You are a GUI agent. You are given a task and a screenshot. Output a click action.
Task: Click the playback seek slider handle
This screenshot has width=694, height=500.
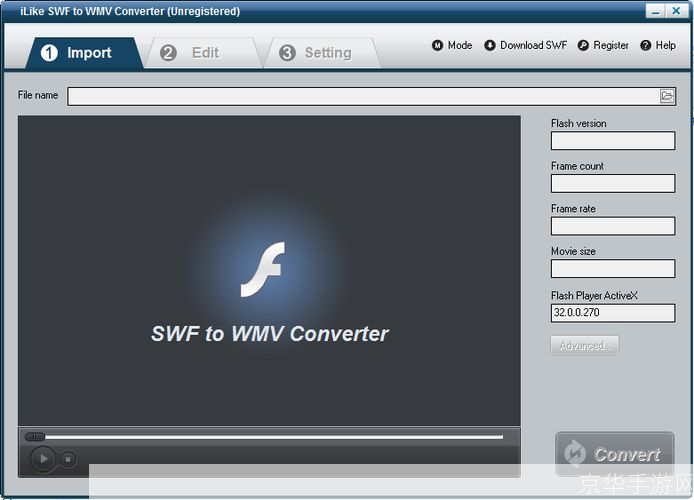pos(35,437)
